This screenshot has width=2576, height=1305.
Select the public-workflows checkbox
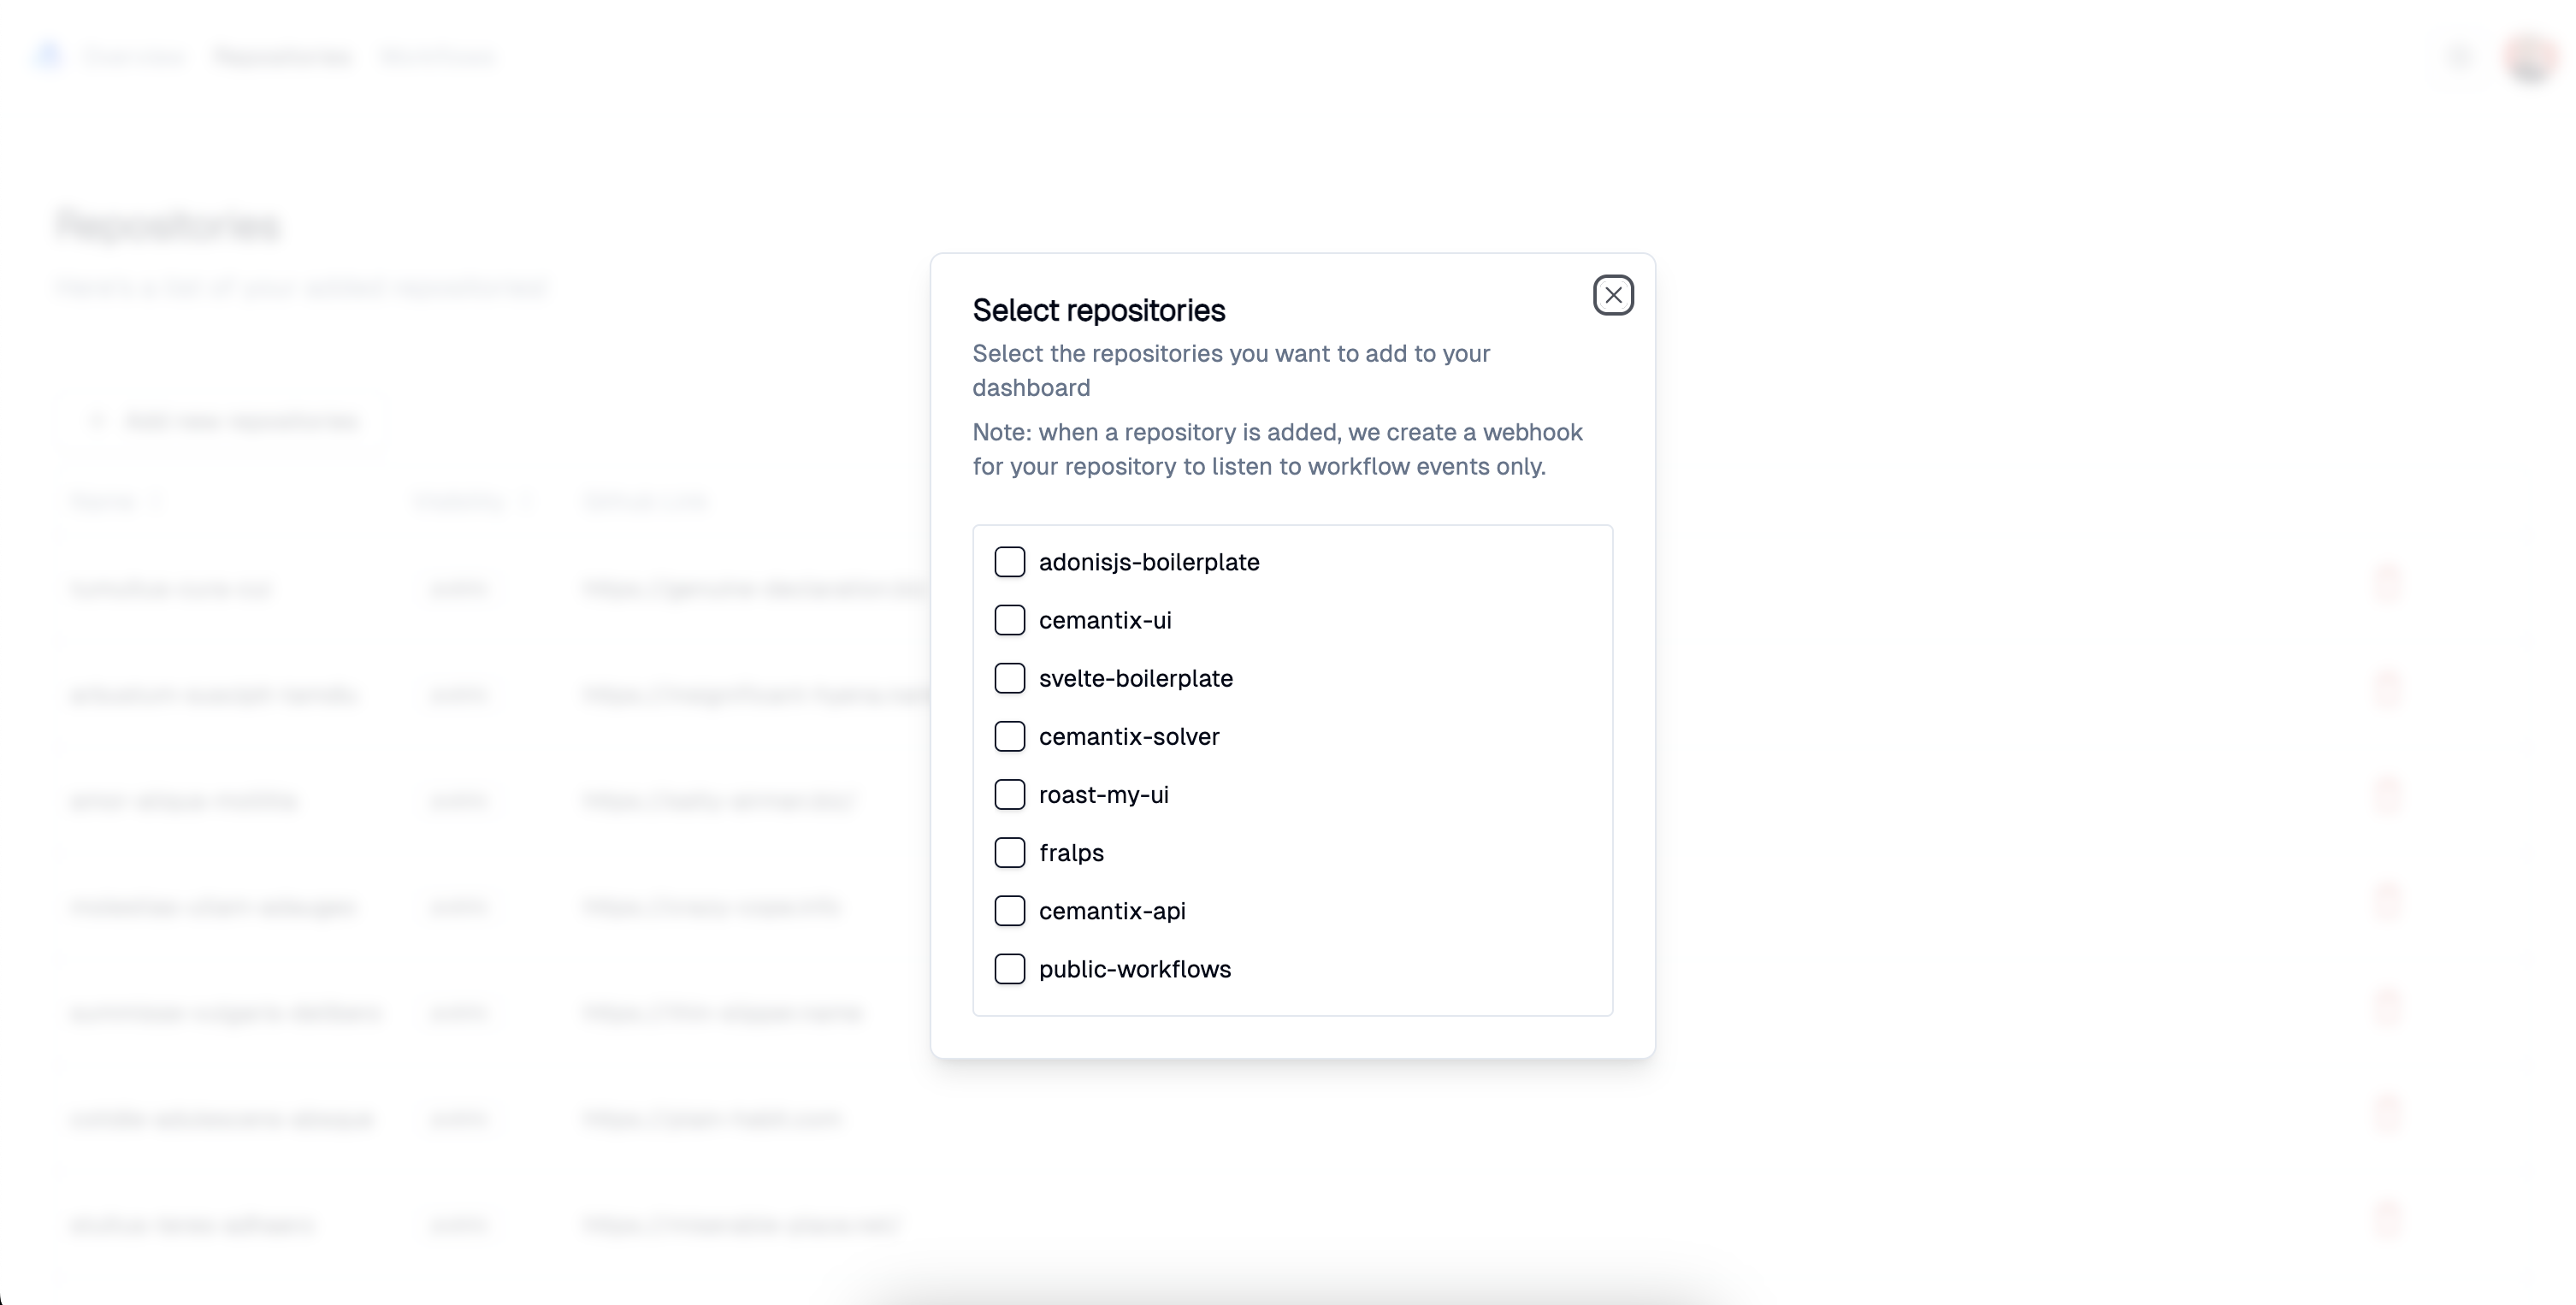pyautogui.click(x=1010, y=968)
